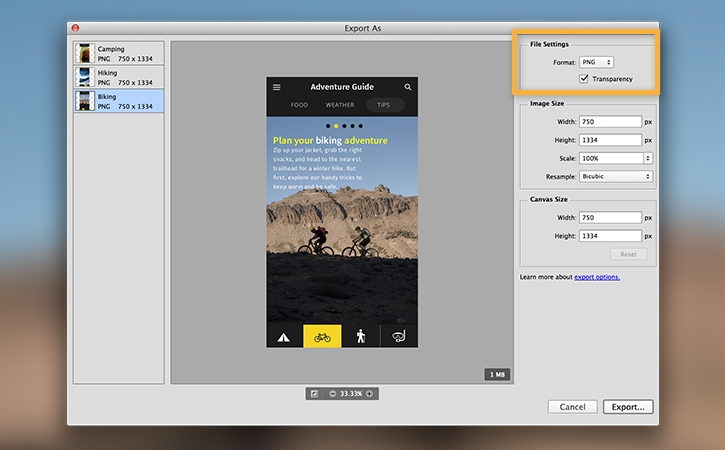
Task: Click the snorkel mask icon in preview
Action: click(x=398, y=337)
